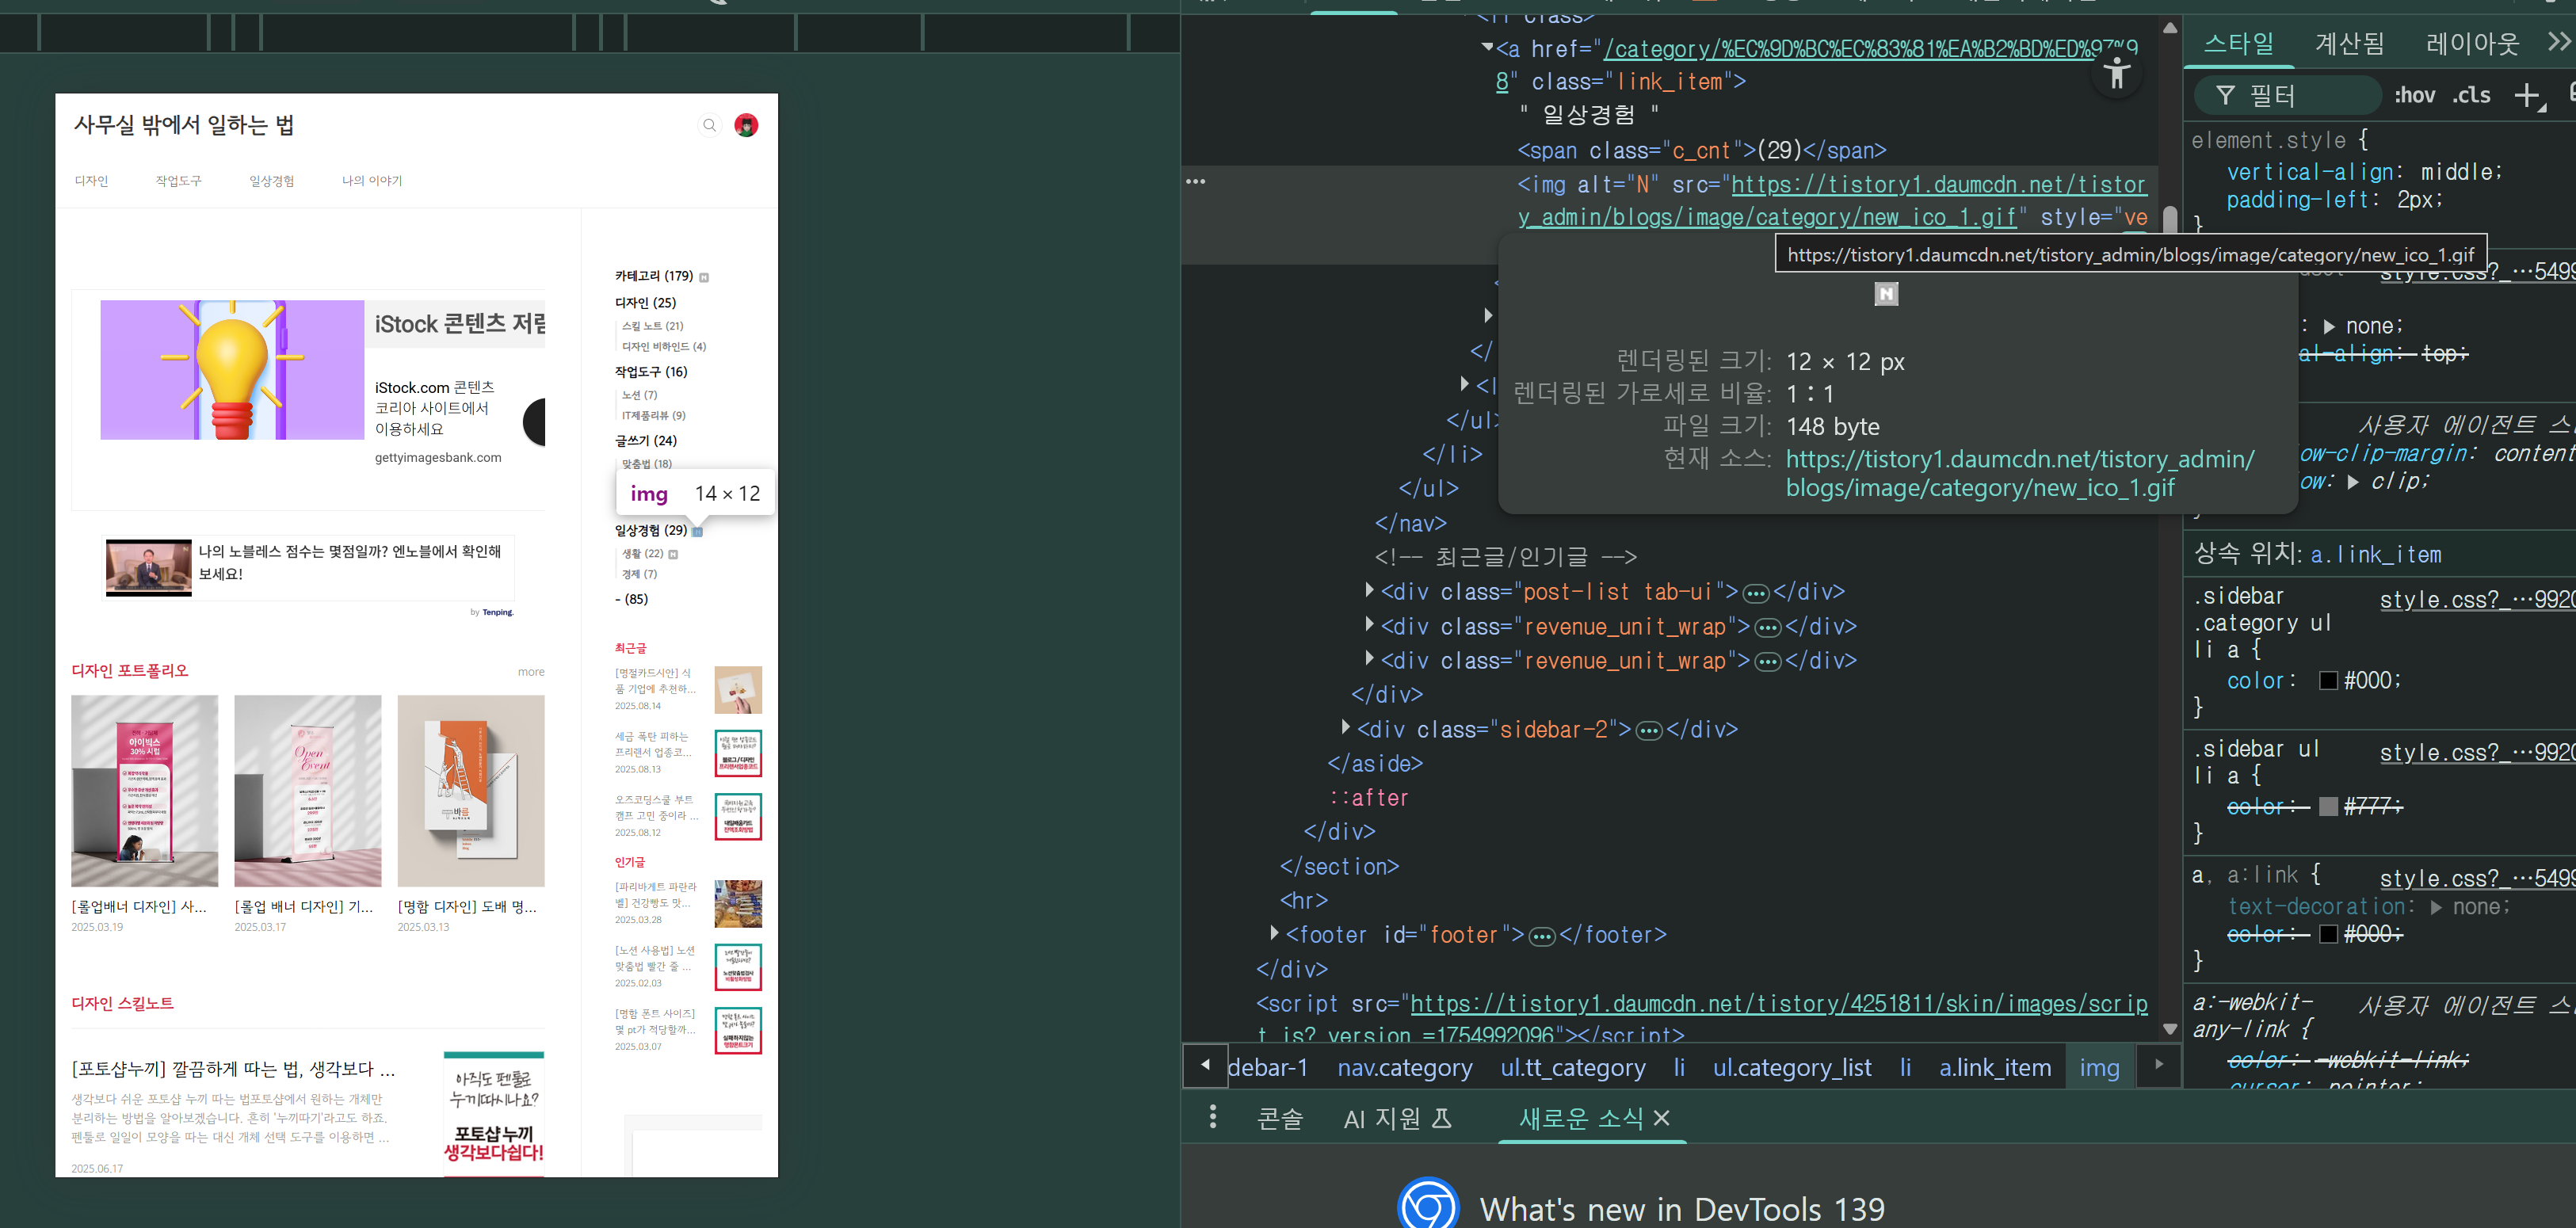Click the #000 color swatch under .sidebar .category rule
Image resolution: width=2576 pixels, height=1228 pixels.
(2328, 681)
